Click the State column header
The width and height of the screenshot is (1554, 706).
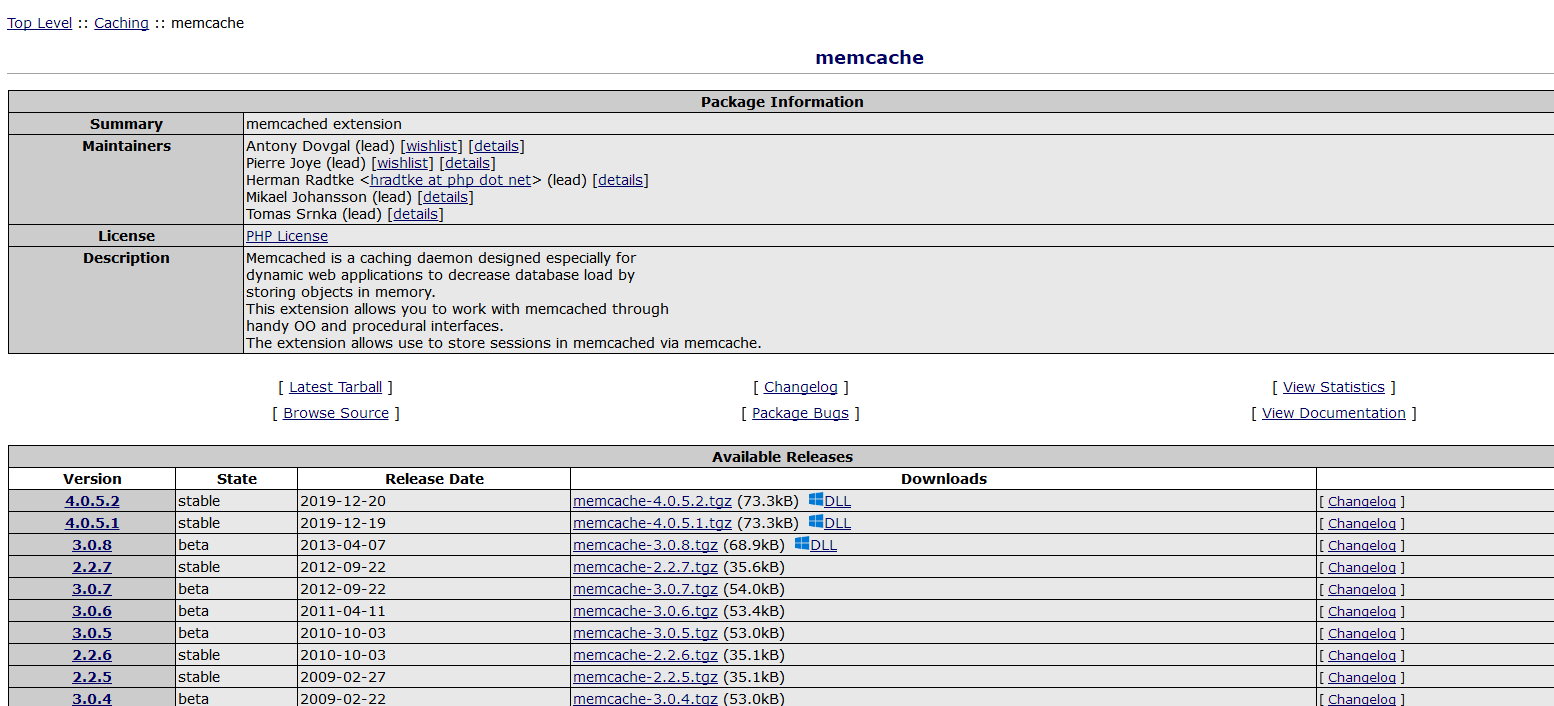coord(237,479)
